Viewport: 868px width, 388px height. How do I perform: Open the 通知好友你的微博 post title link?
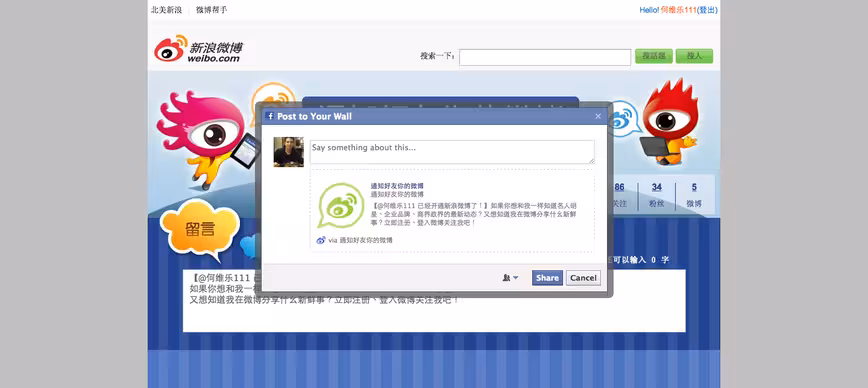coord(397,186)
